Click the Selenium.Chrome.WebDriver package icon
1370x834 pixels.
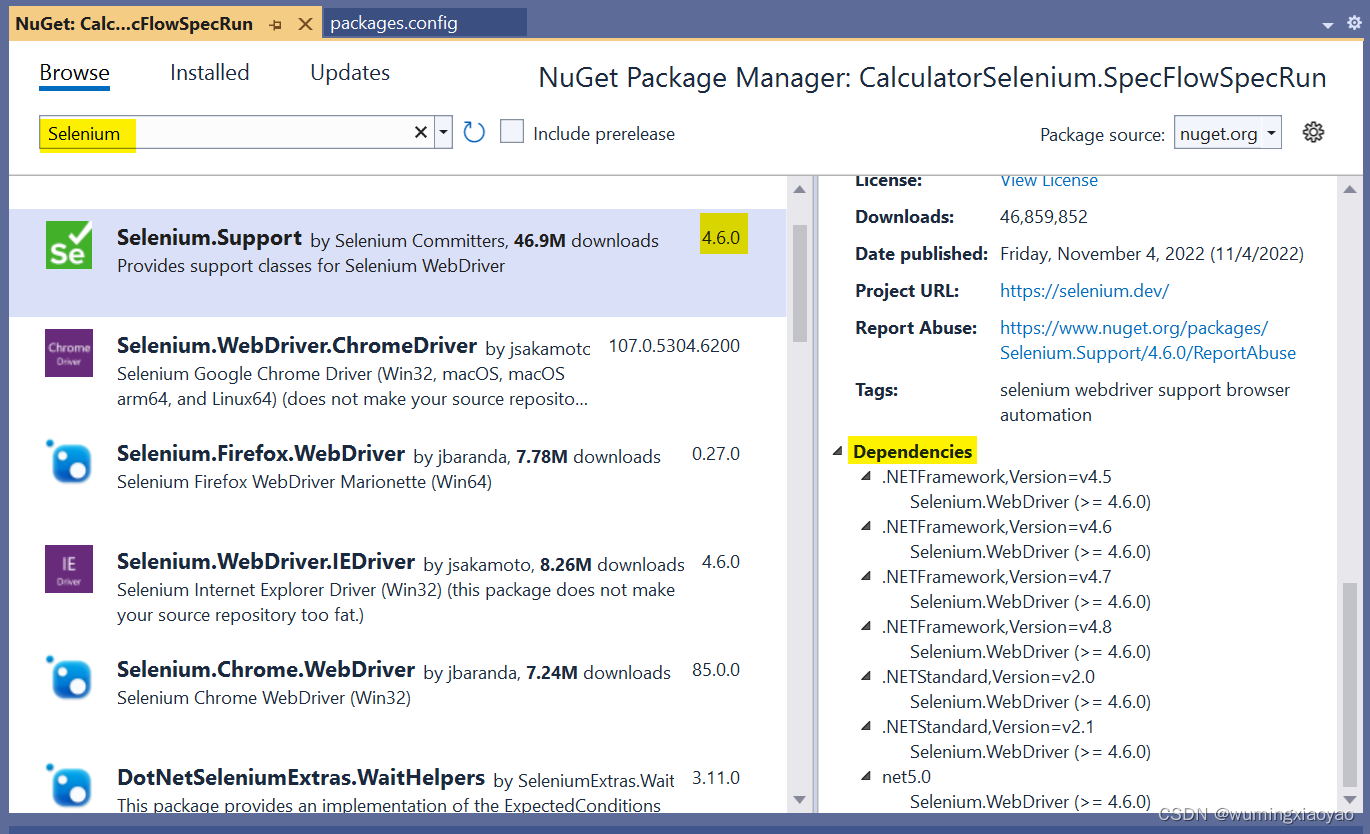69,677
